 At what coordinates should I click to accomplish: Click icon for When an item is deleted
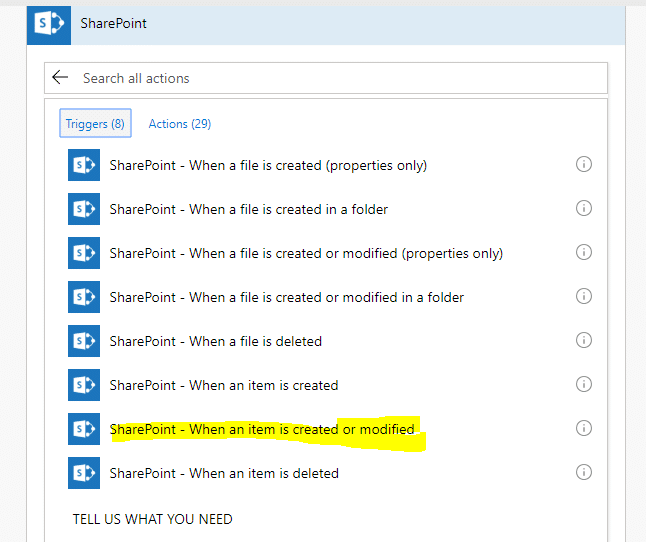(84, 473)
